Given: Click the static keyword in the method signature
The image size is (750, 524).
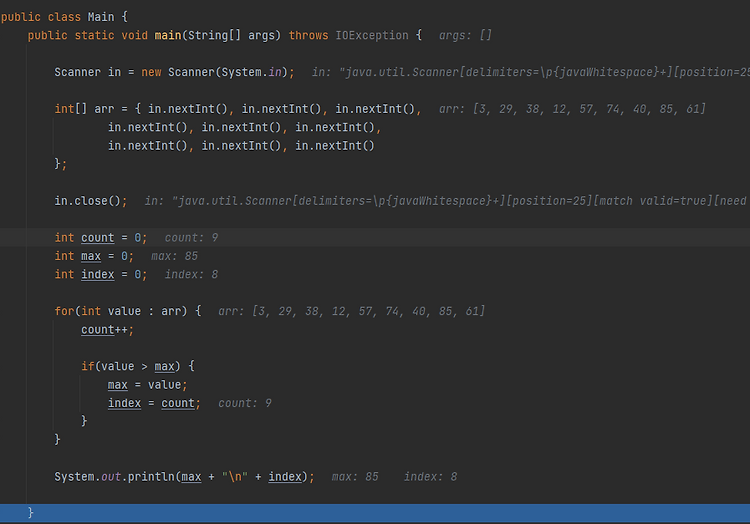Looking at the screenshot, I should (x=94, y=35).
